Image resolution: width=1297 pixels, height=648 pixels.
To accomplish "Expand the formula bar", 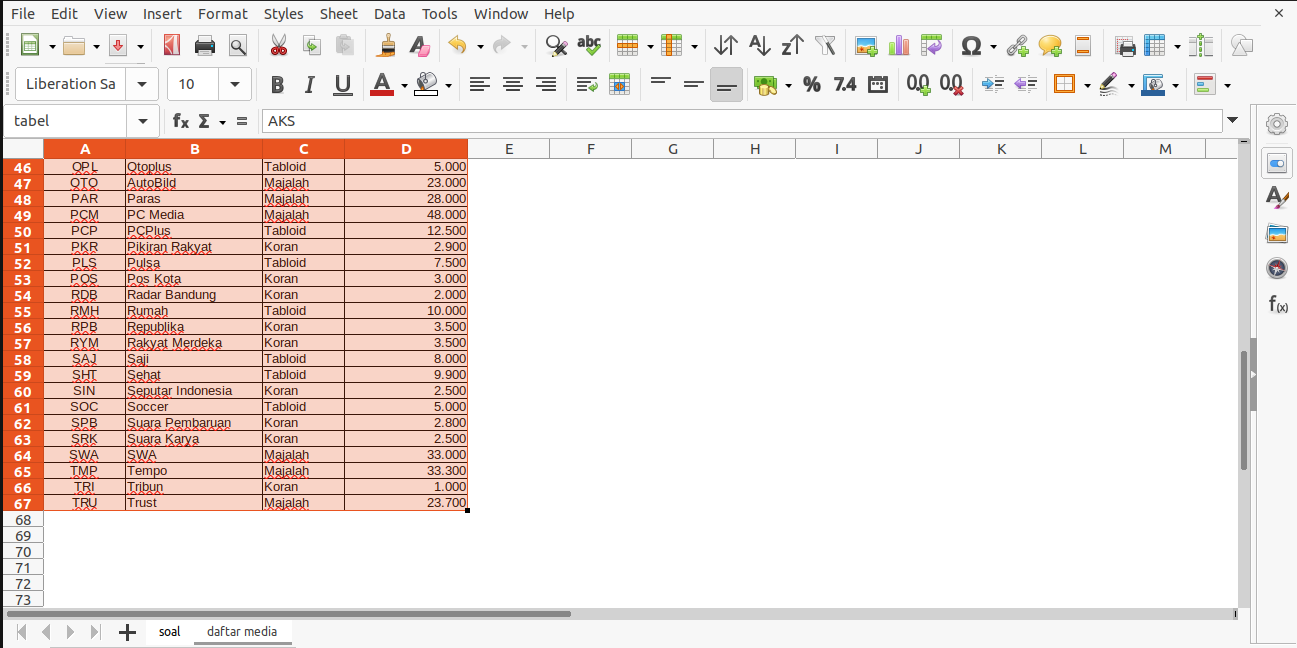I will [1233, 121].
